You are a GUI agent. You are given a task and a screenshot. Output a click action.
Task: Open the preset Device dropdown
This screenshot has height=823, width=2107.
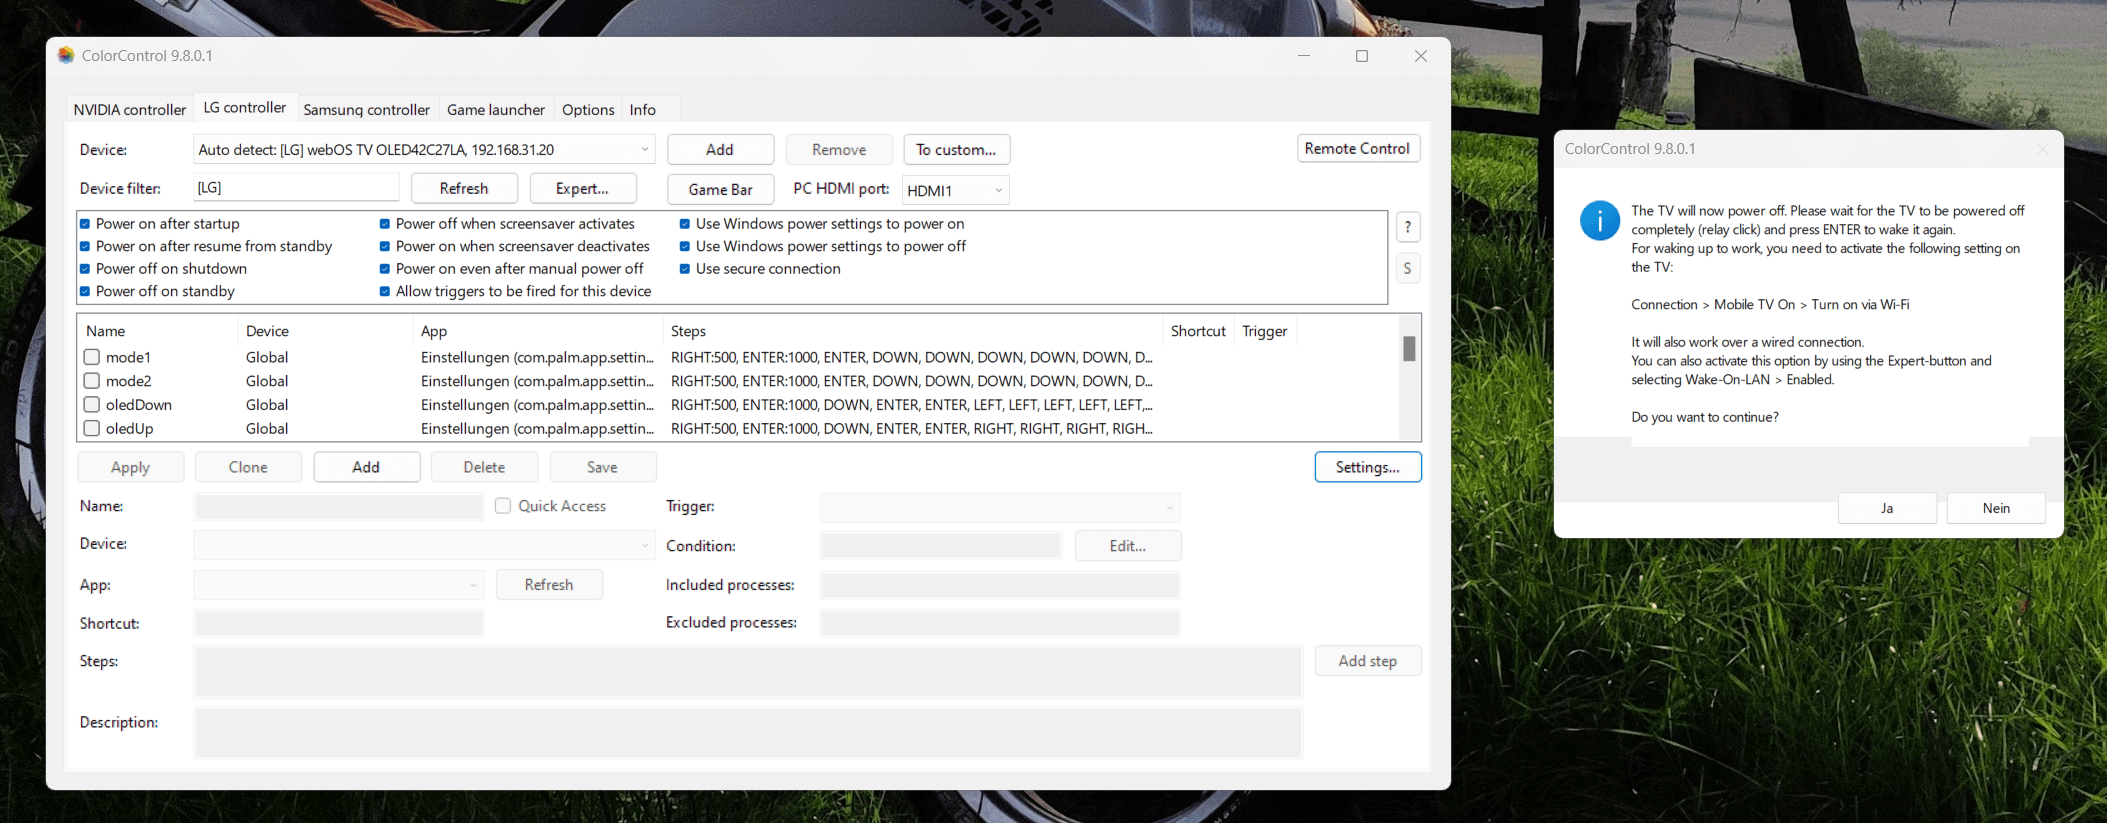coord(424,545)
